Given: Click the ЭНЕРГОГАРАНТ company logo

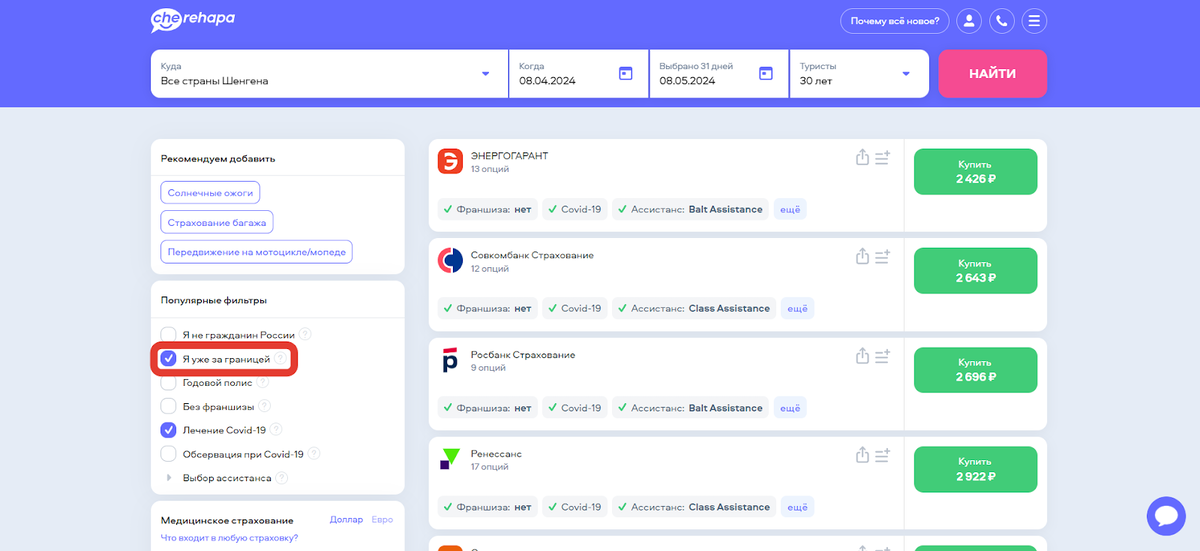Looking at the screenshot, I should tap(451, 161).
